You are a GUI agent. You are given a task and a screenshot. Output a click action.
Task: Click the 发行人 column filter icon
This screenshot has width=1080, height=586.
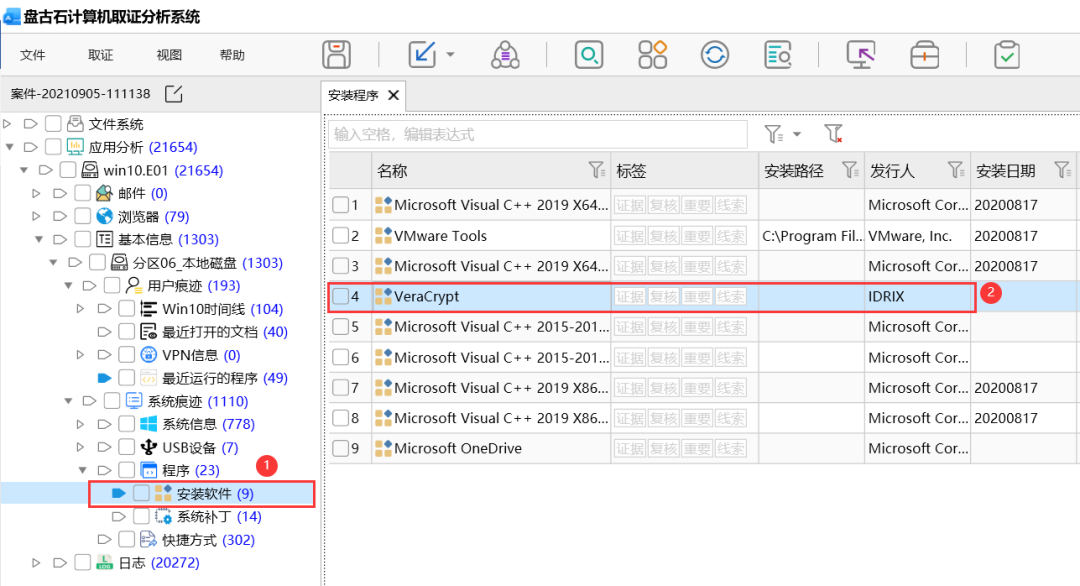point(955,170)
